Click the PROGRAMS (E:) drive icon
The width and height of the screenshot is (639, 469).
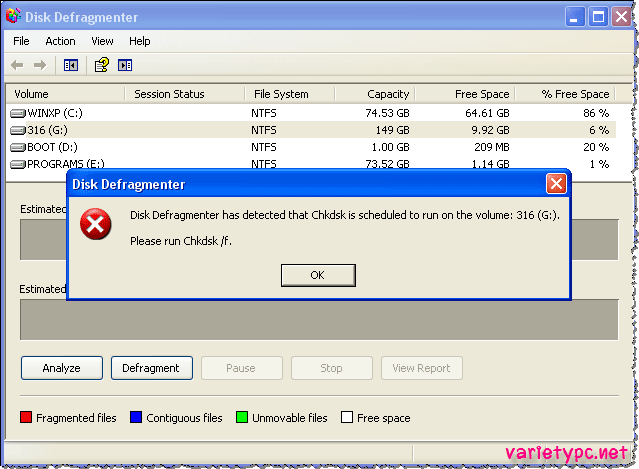tap(18, 165)
